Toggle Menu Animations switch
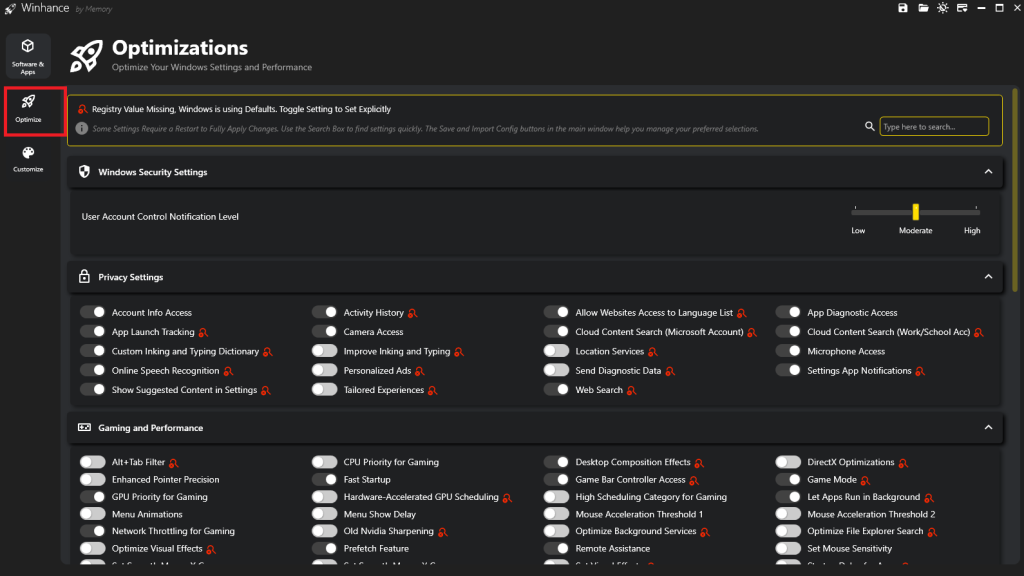 (x=93, y=514)
